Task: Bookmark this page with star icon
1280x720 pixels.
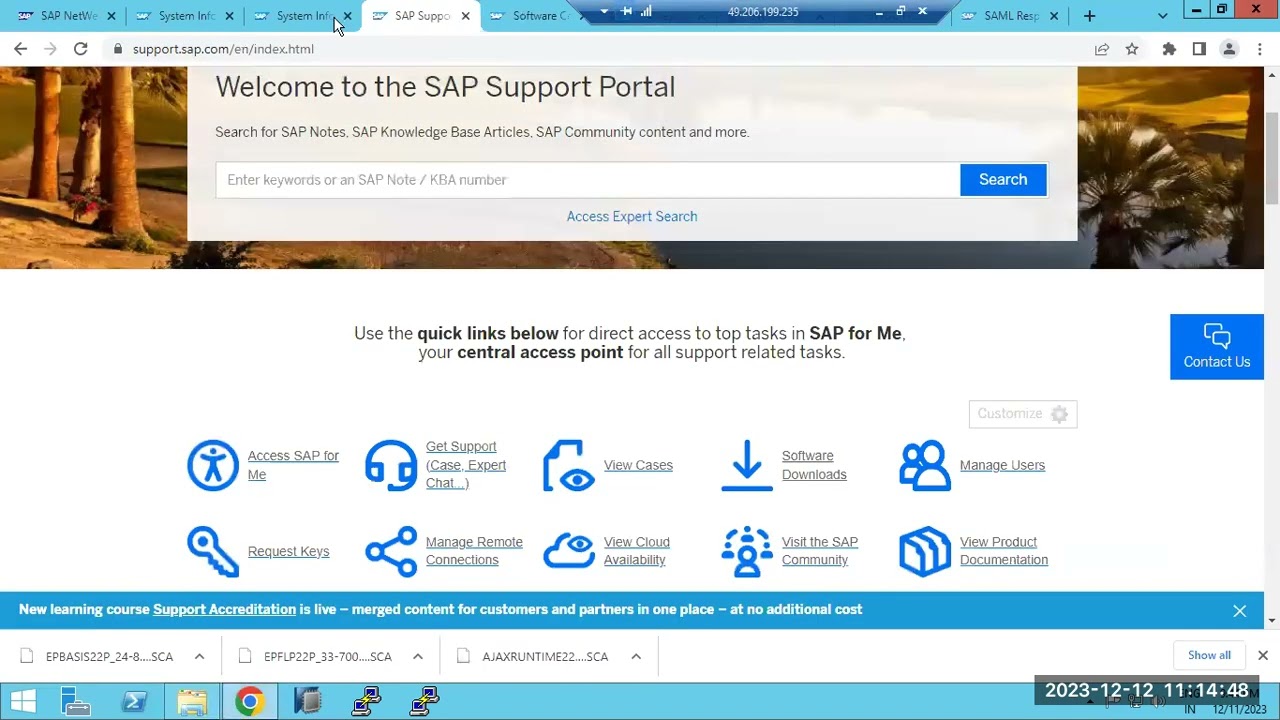Action: (x=1132, y=49)
